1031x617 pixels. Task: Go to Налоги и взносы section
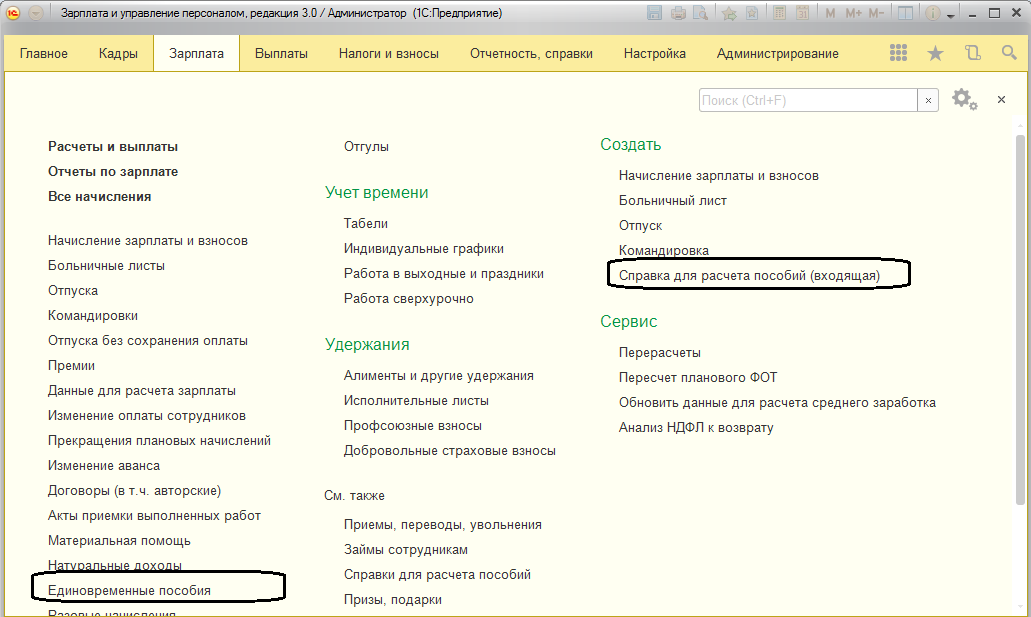coord(388,53)
